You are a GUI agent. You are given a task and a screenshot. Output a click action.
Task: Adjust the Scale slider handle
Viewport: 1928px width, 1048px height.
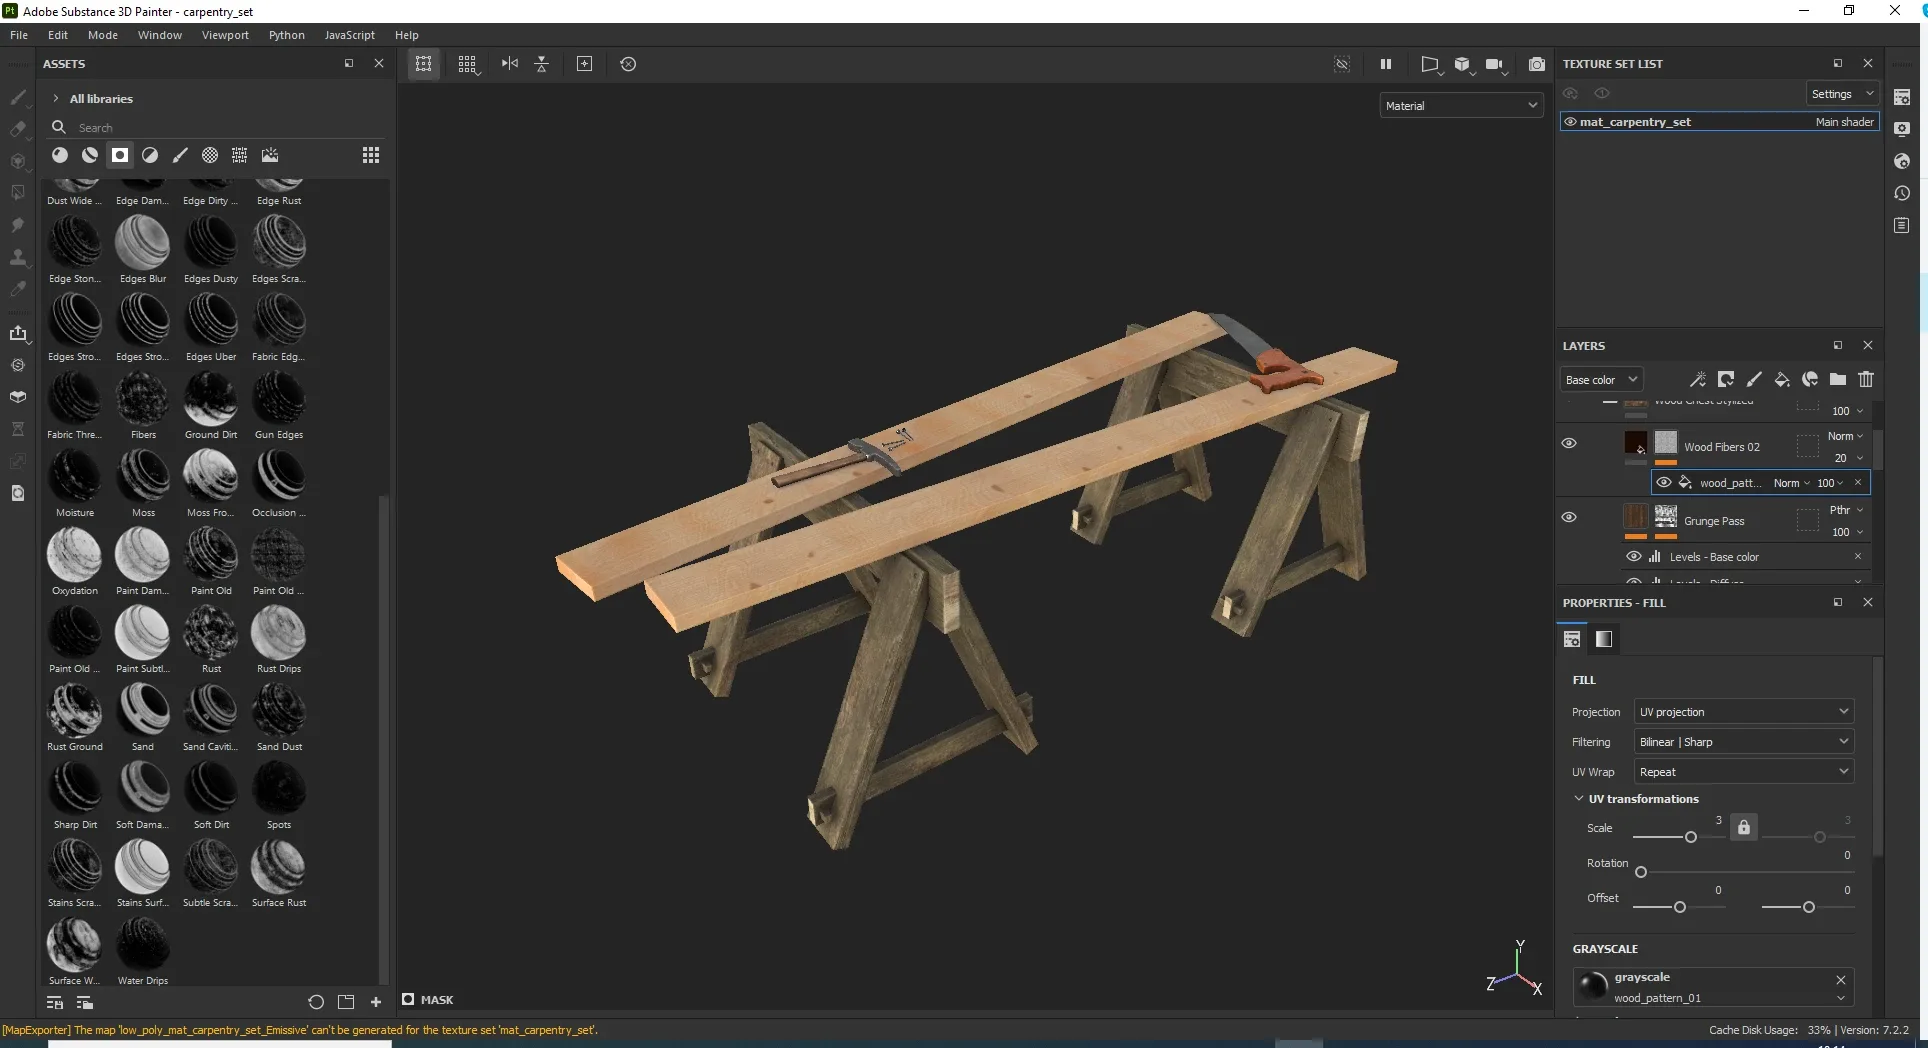pyautogui.click(x=1691, y=837)
